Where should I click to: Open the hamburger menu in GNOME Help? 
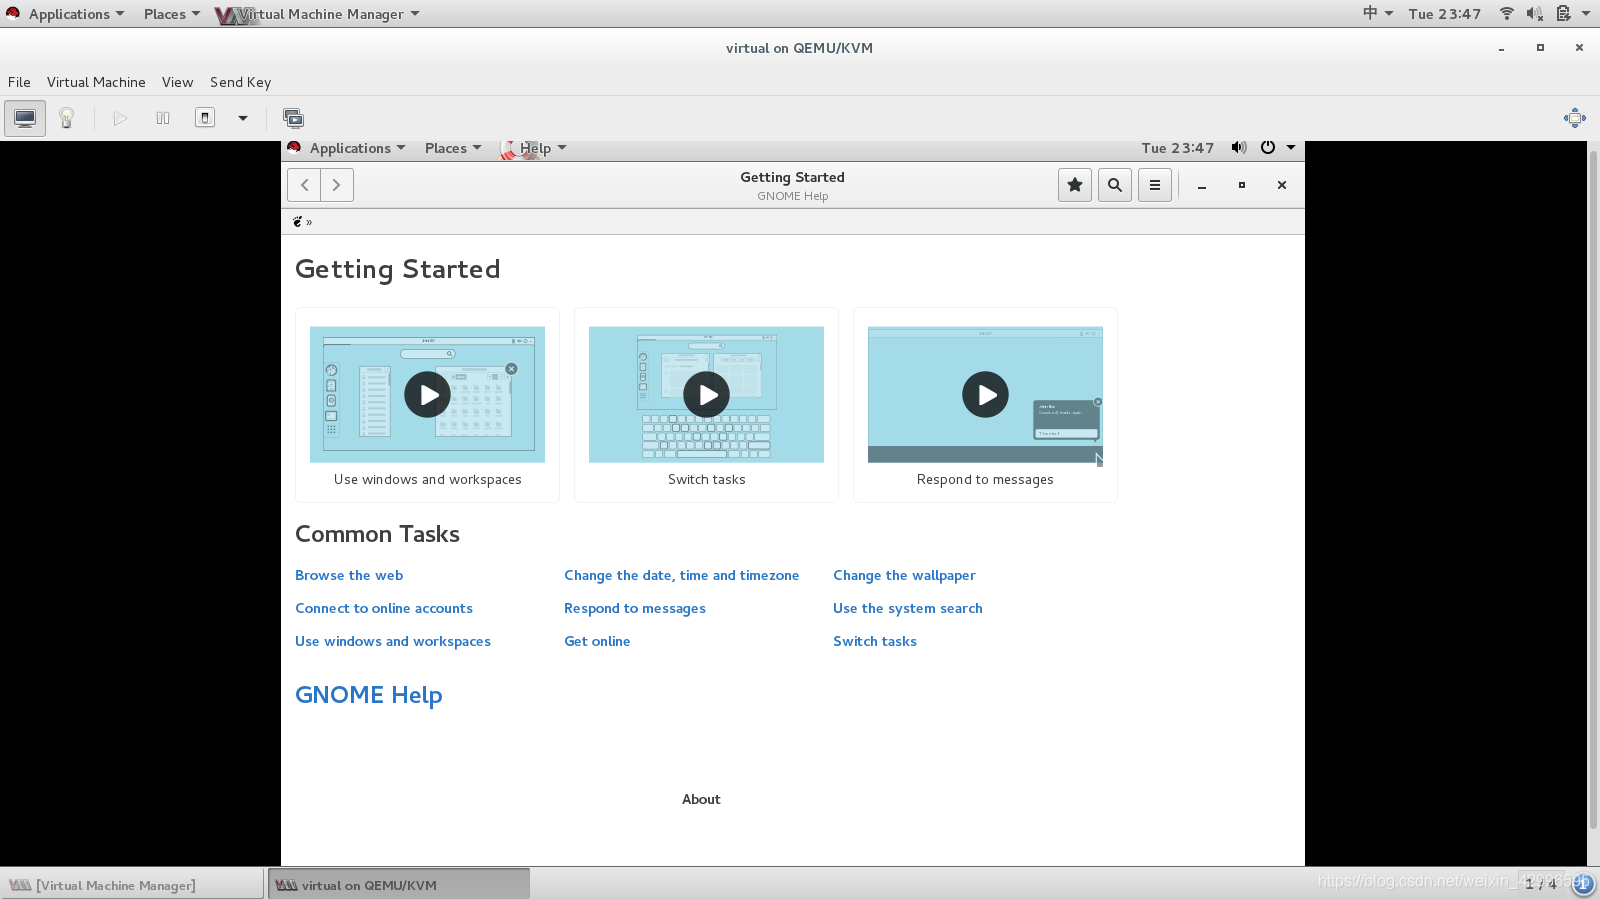[x=1155, y=185]
